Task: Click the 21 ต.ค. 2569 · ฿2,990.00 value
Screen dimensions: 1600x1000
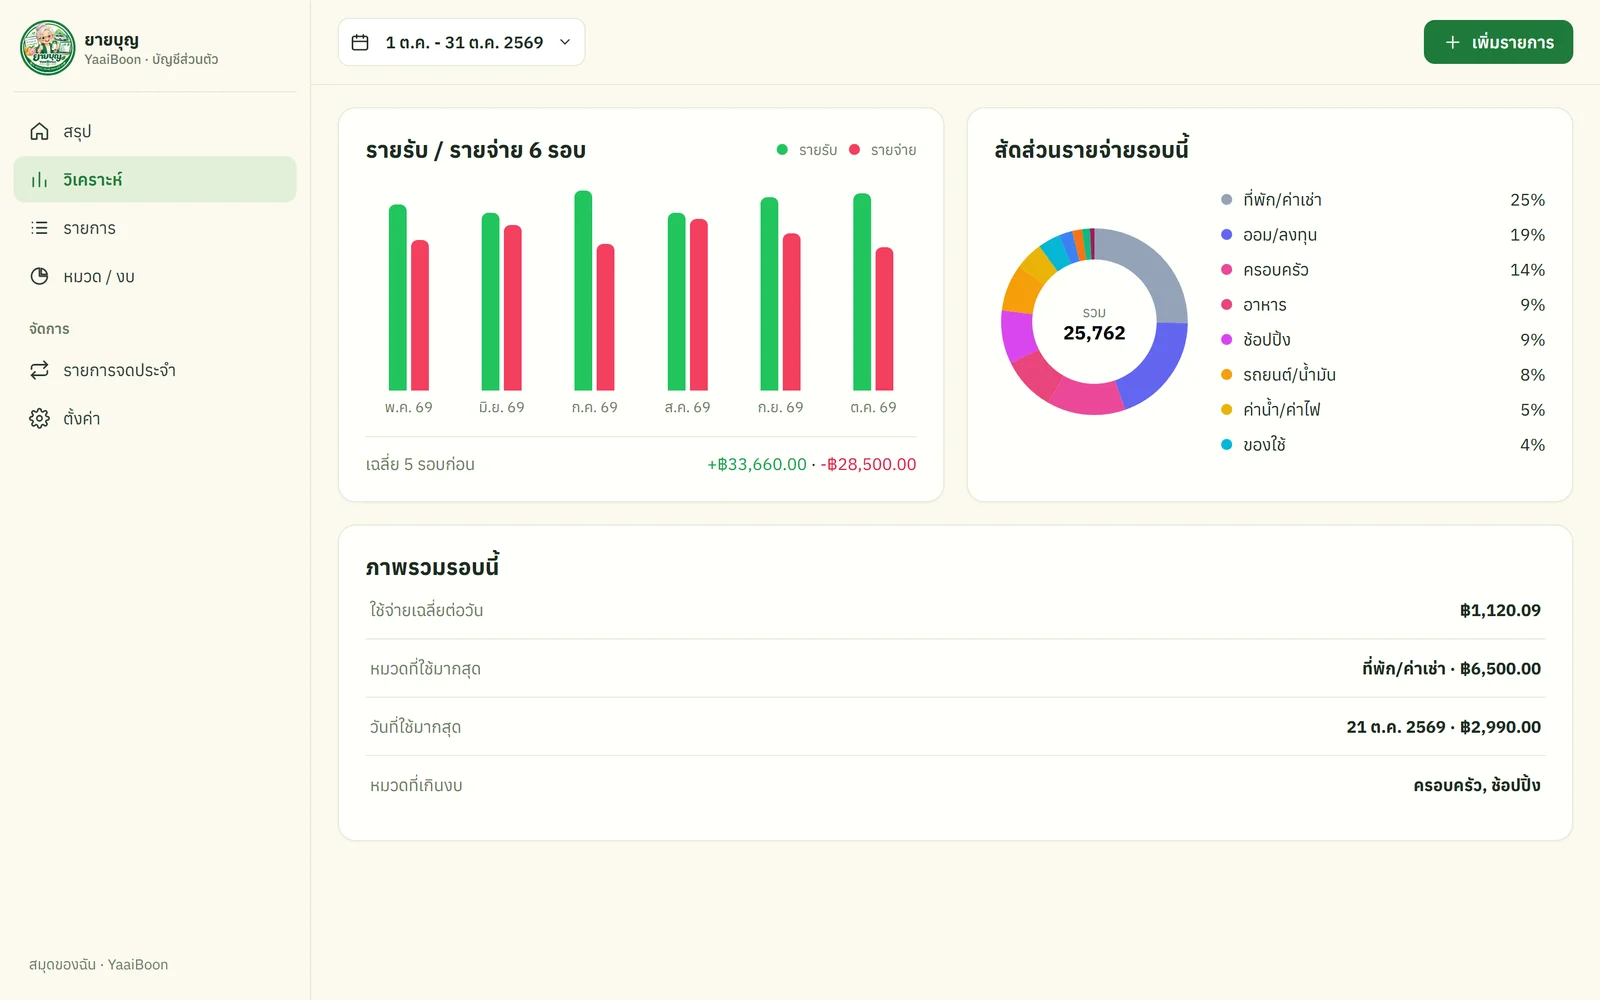Action: pyautogui.click(x=1443, y=727)
